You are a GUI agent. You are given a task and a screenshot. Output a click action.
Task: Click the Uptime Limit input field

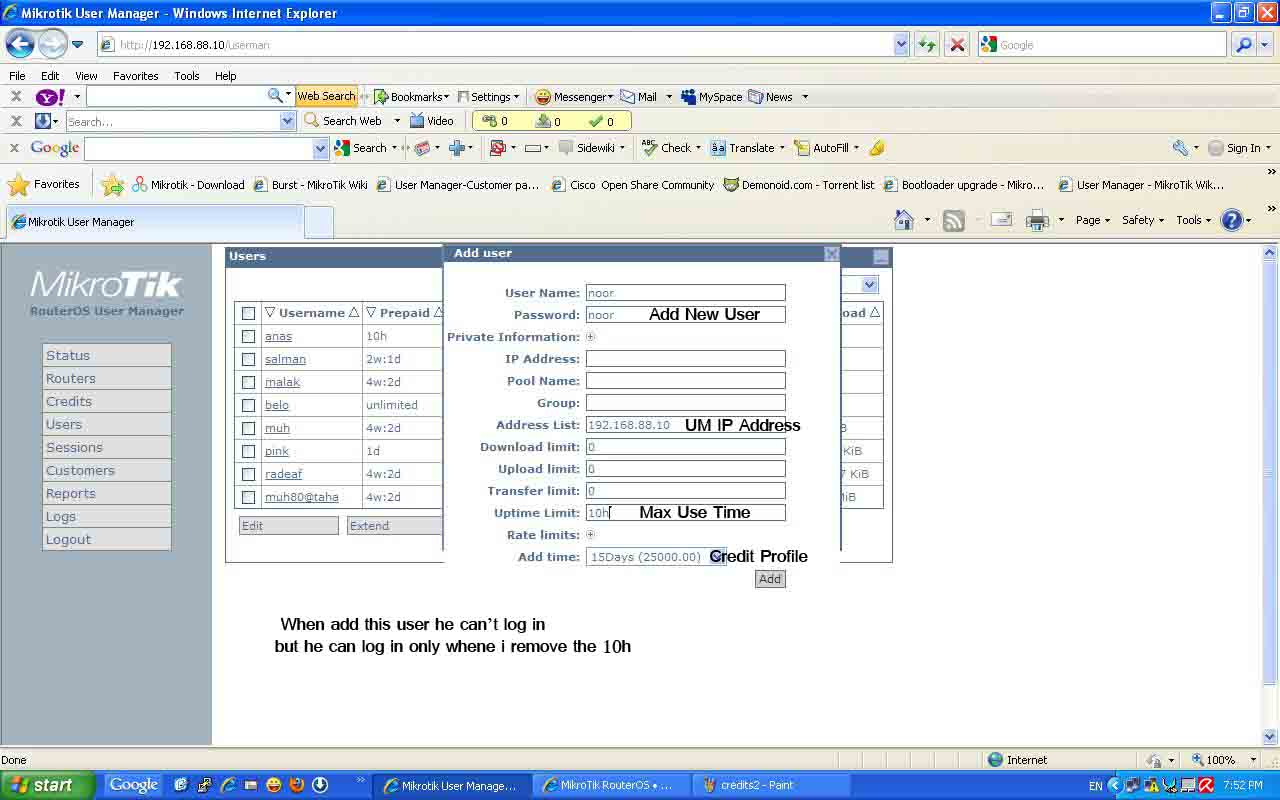click(x=685, y=513)
